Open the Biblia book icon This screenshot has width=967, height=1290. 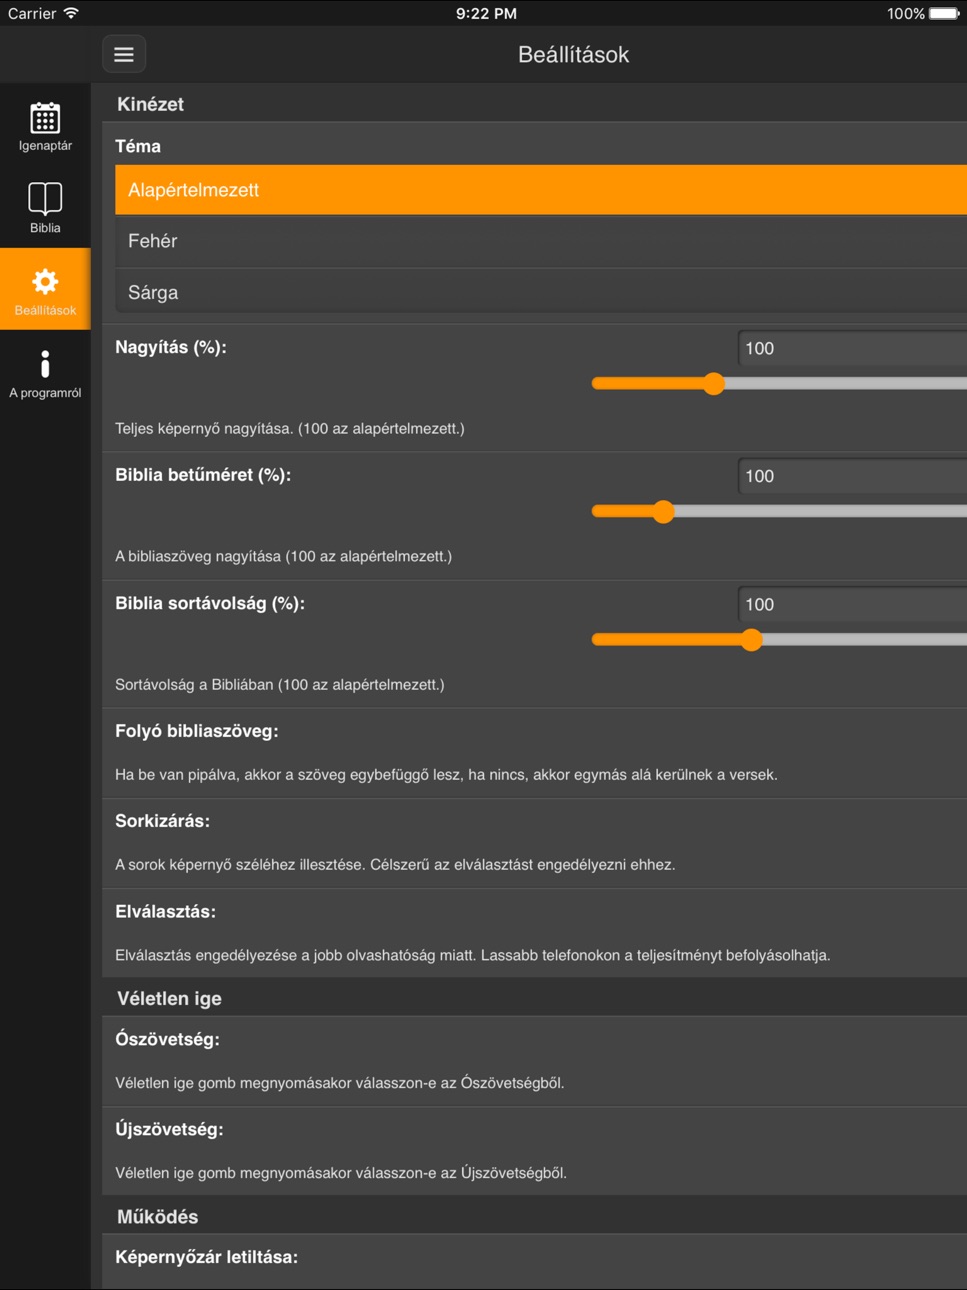click(45, 199)
